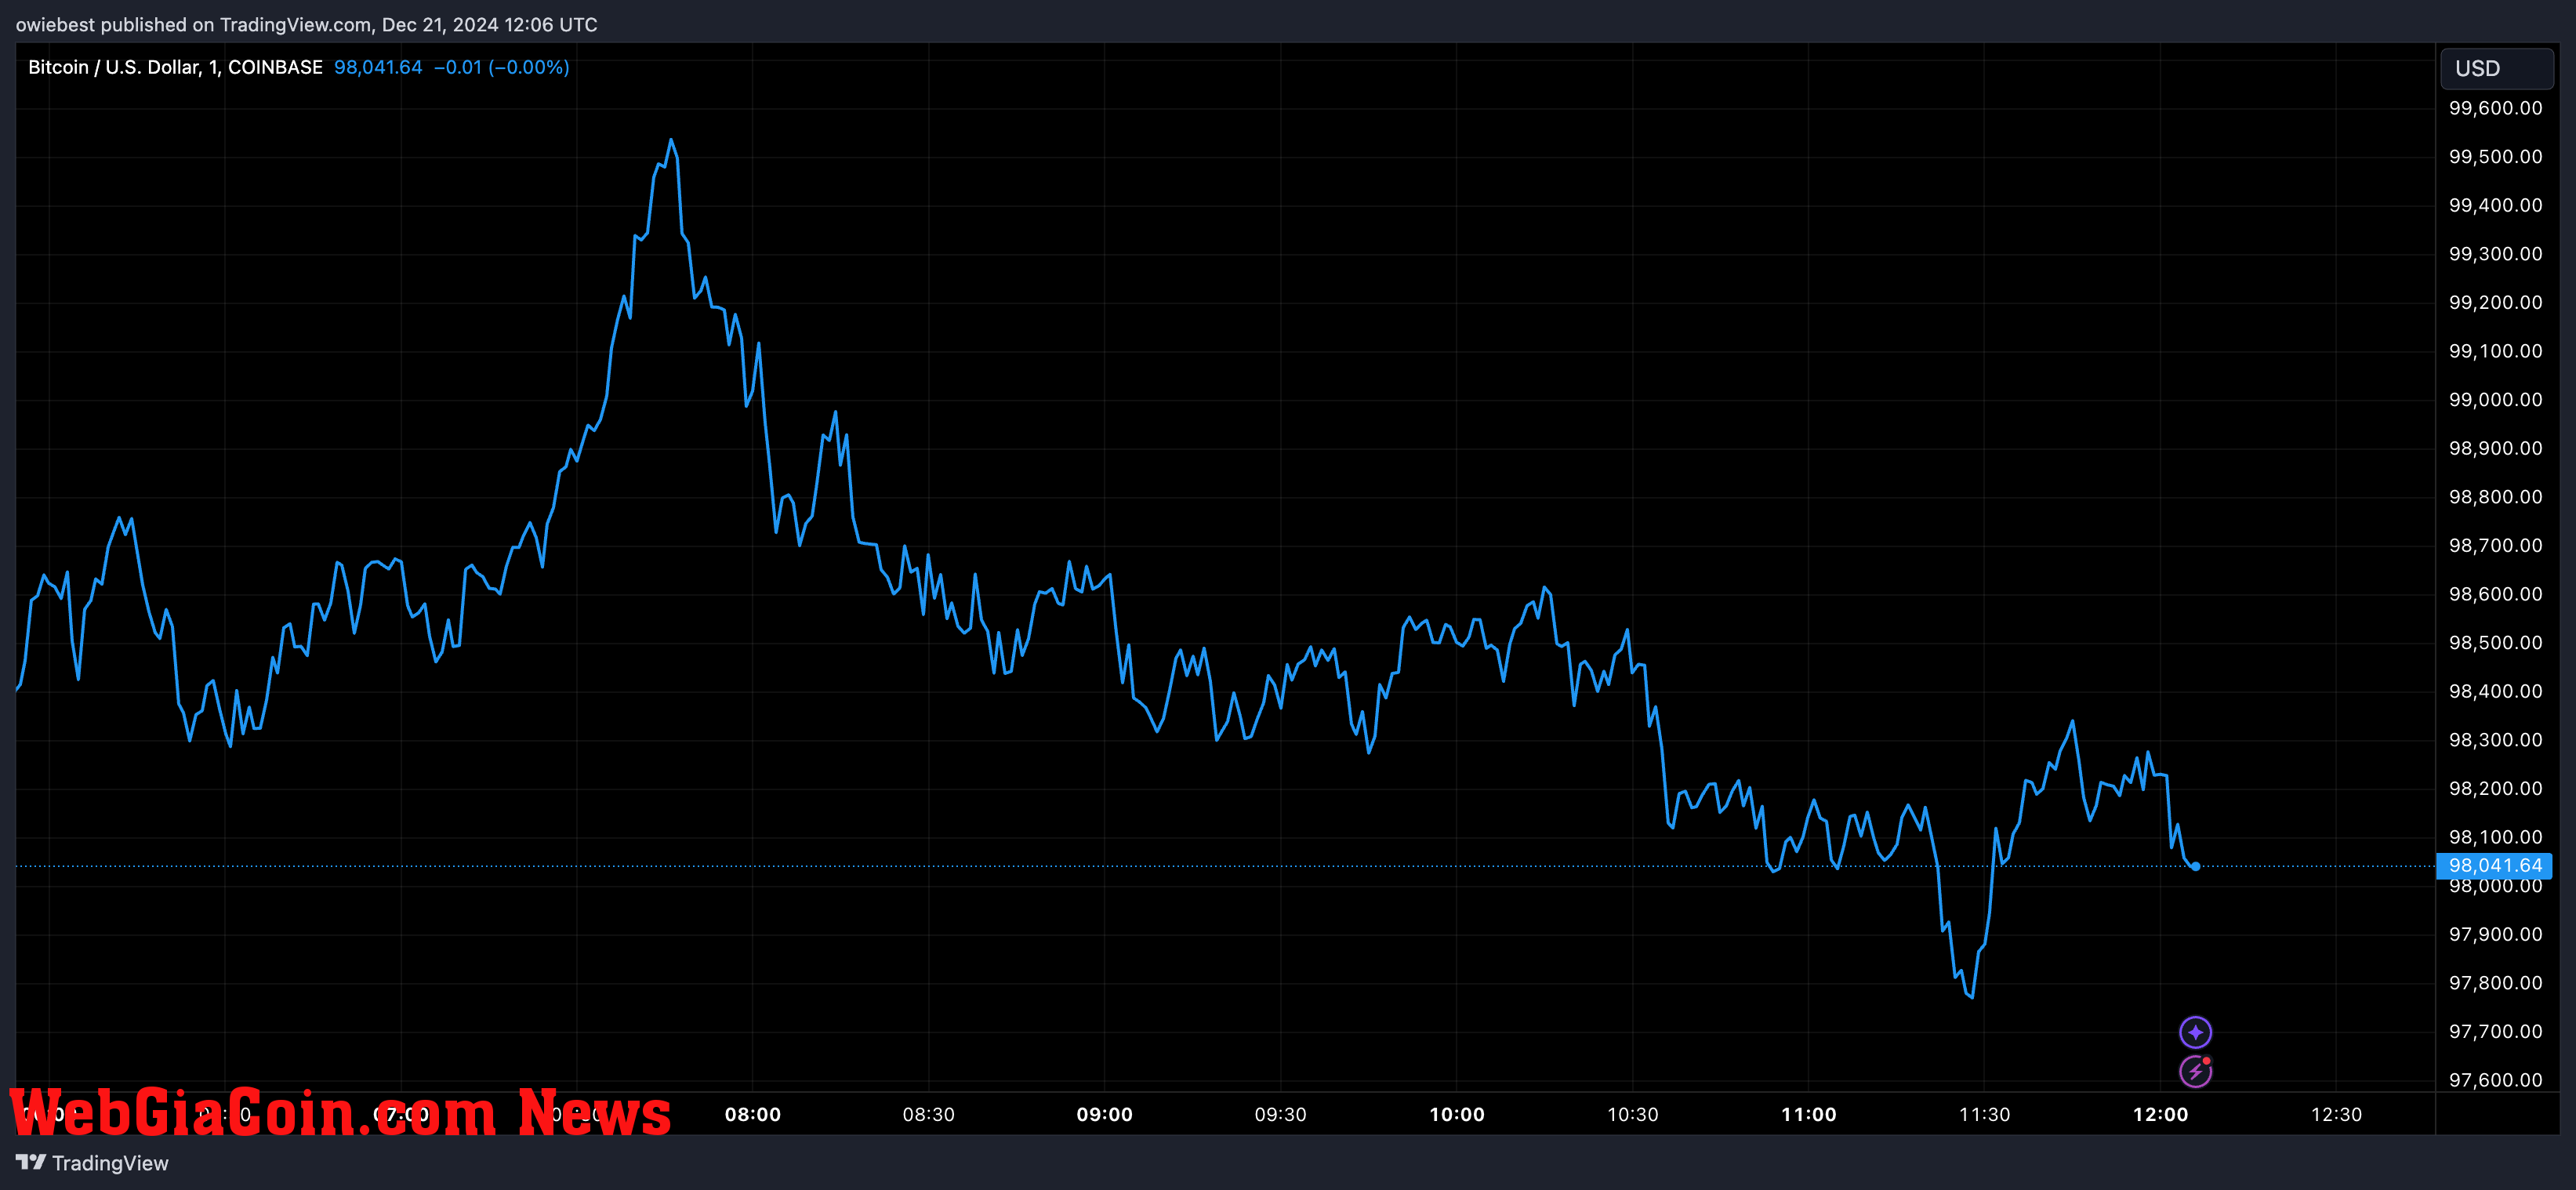Click the 98,200.00 price axis label
Screen dimensions: 2576x1190
click(2495, 788)
